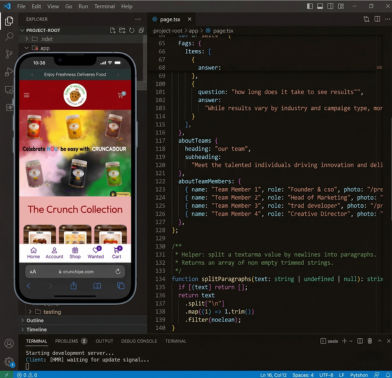This screenshot has width=392, height=378.
Task: Click line 134 splitParagraphs function name
Action: tap(226, 279)
